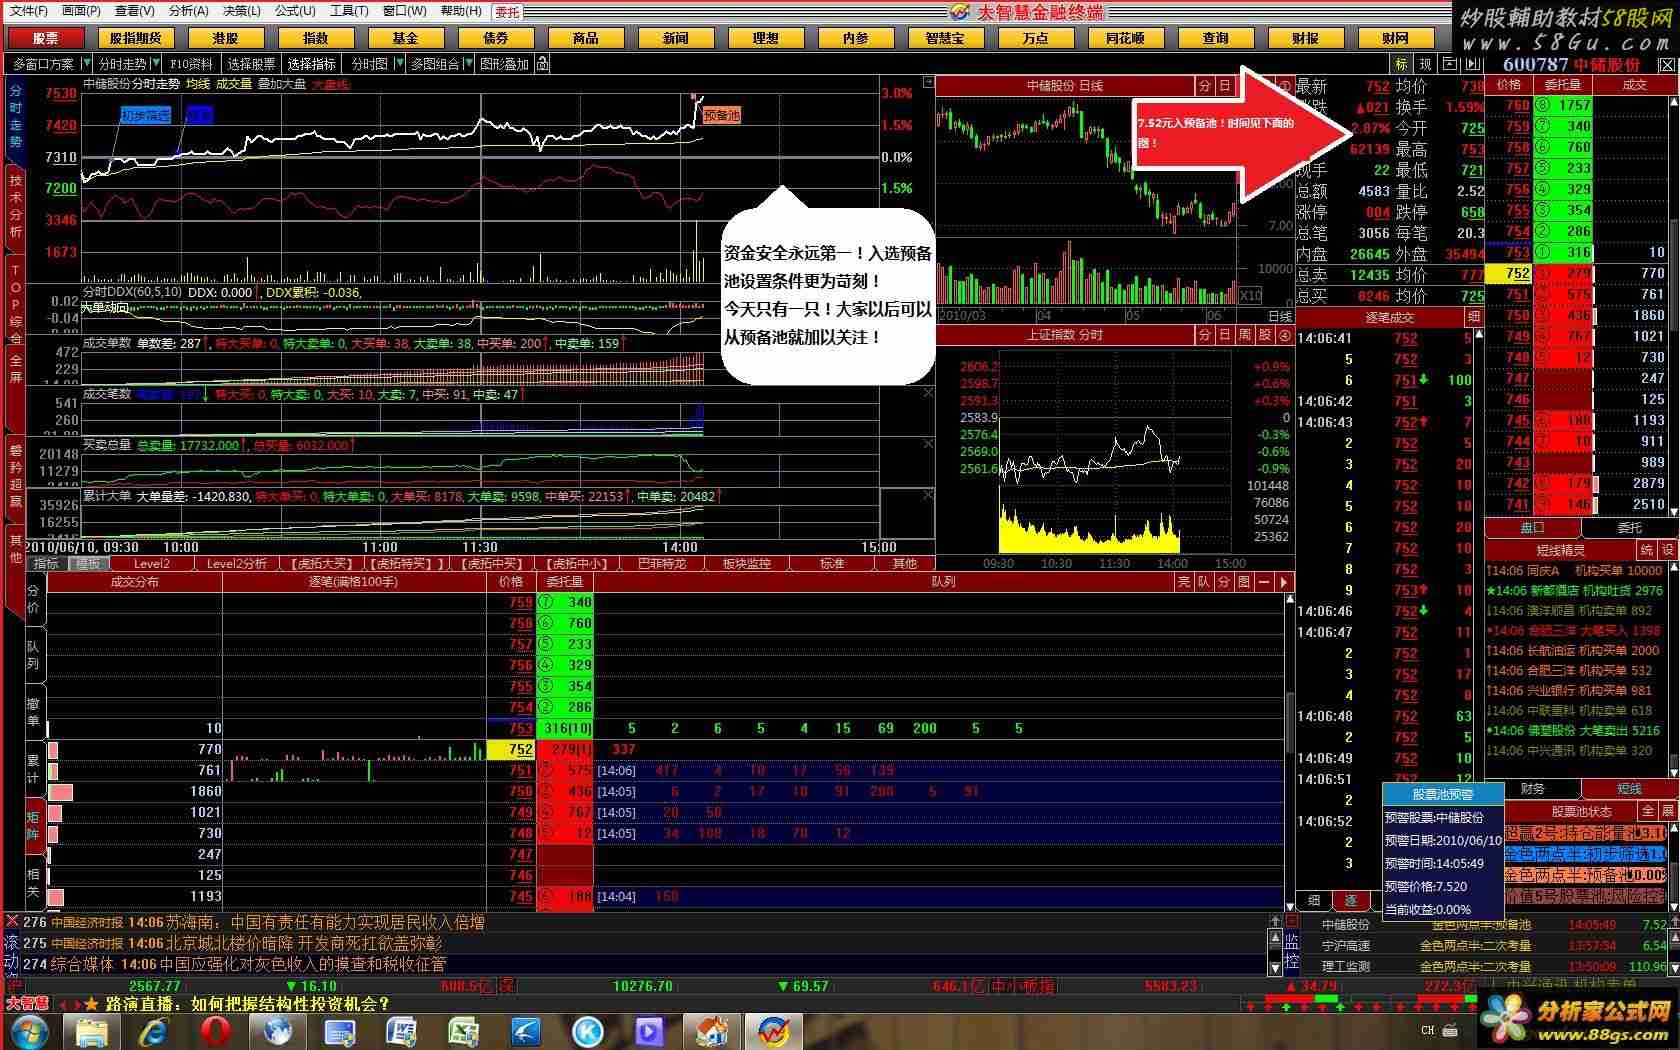Image resolution: width=1680 pixels, height=1050 pixels.
Task: Click the 全 button in 股票池状态 header
Action: [1647, 811]
